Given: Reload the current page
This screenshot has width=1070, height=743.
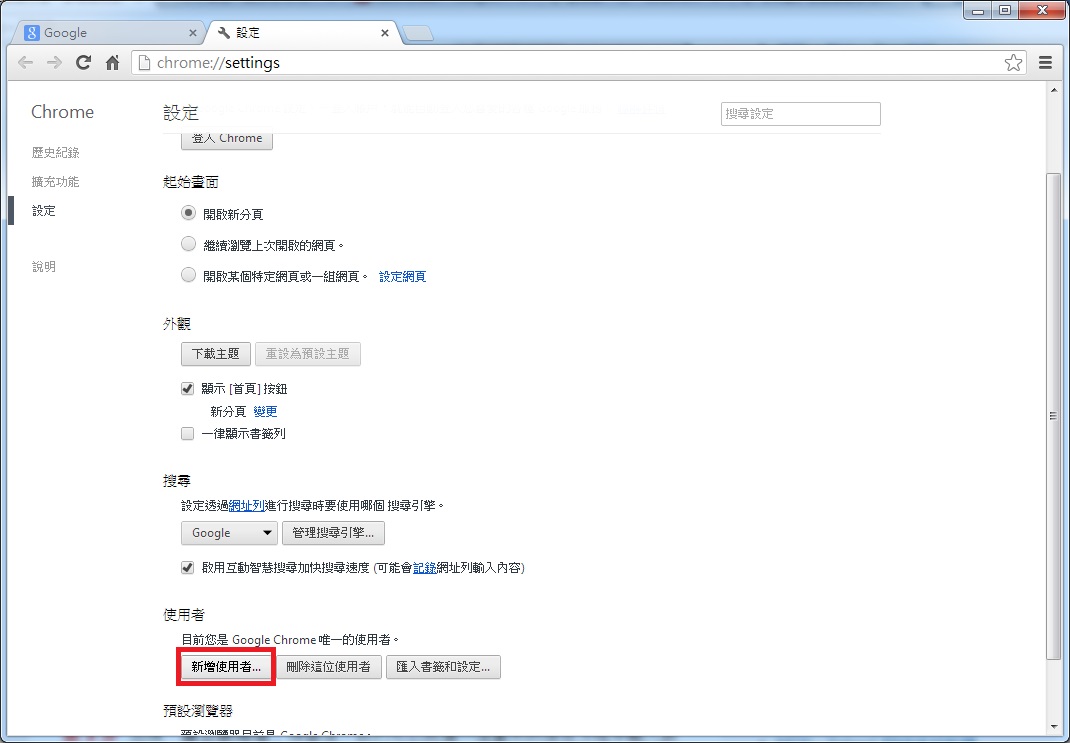Looking at the screenshot, I should [x=83, y=62].
